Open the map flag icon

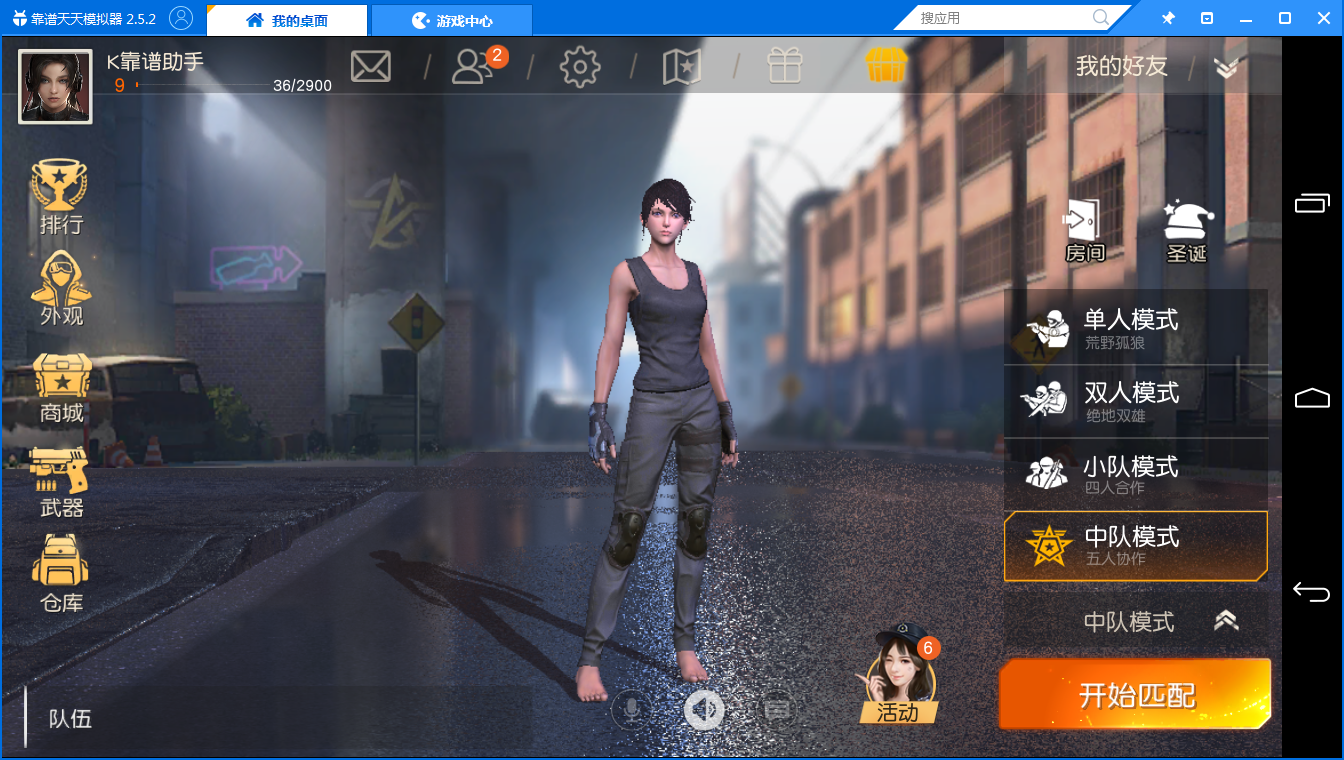click(x=683, y=67)
